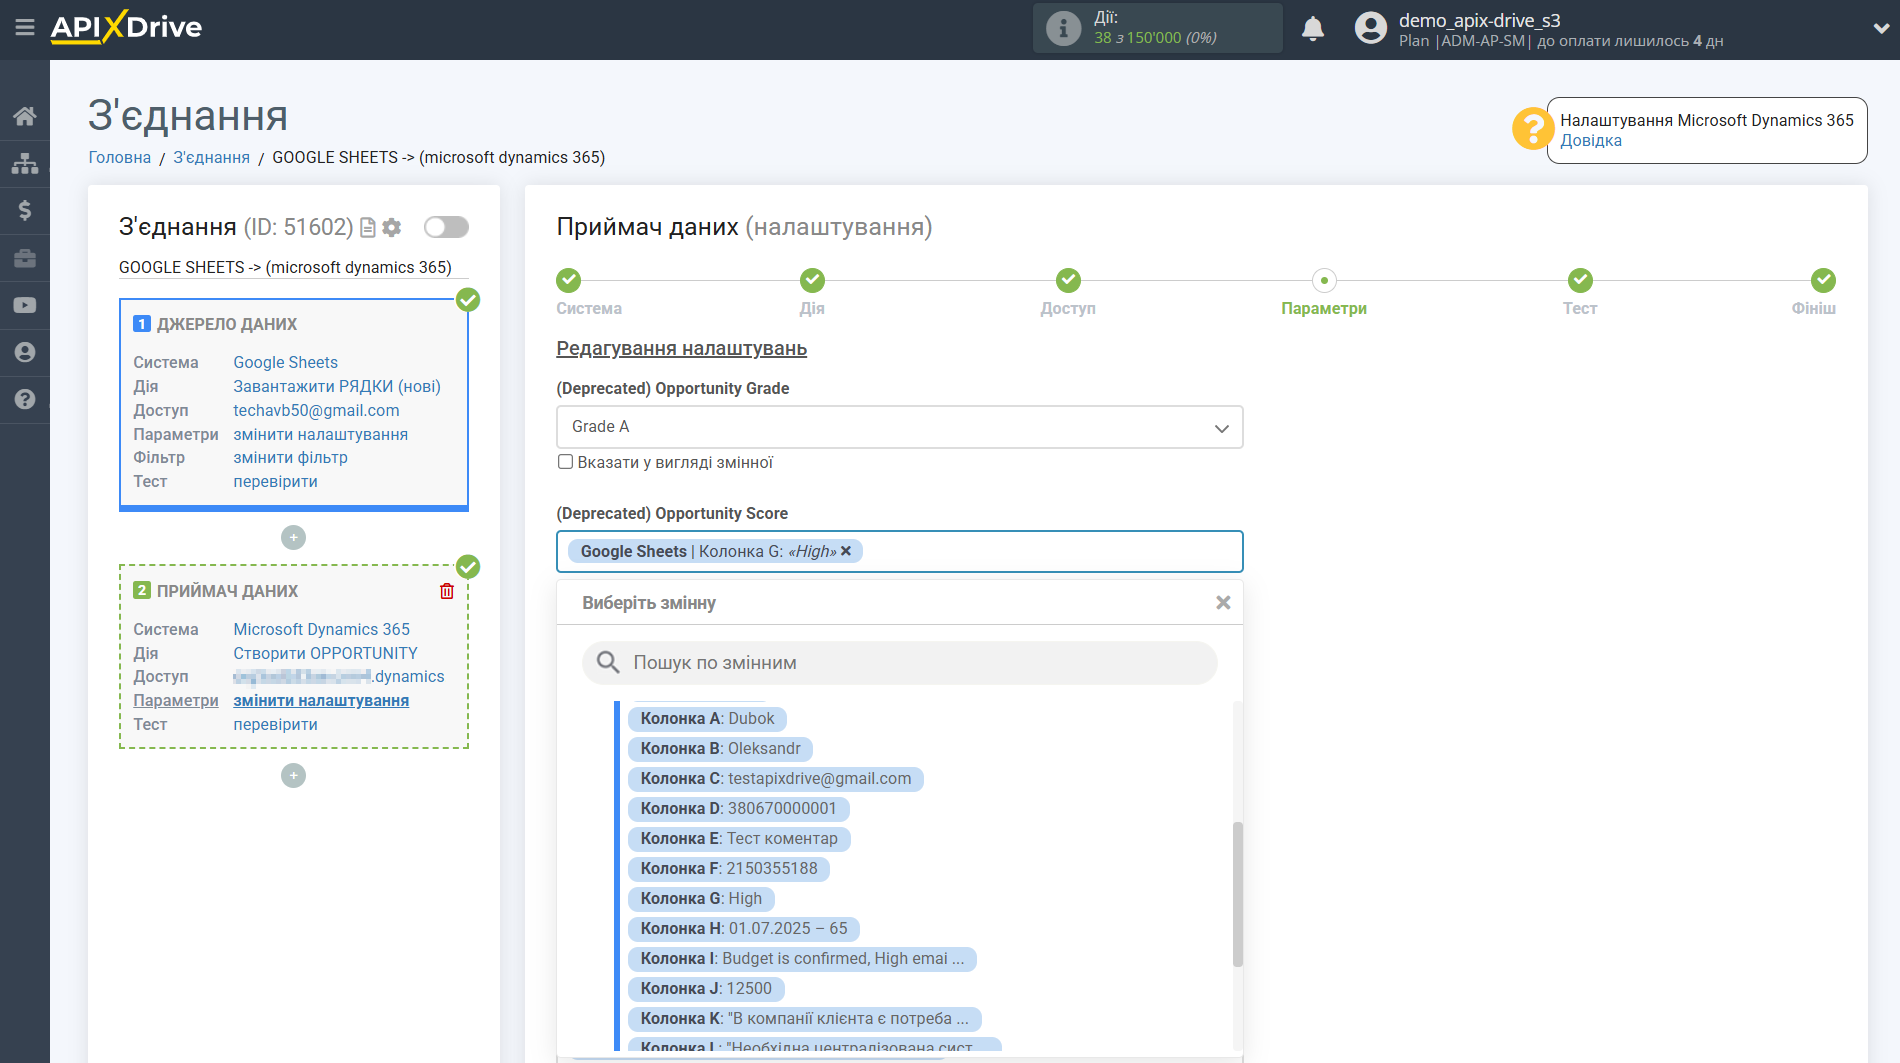Click the ApiX-Drive logo

coord(126,27)
